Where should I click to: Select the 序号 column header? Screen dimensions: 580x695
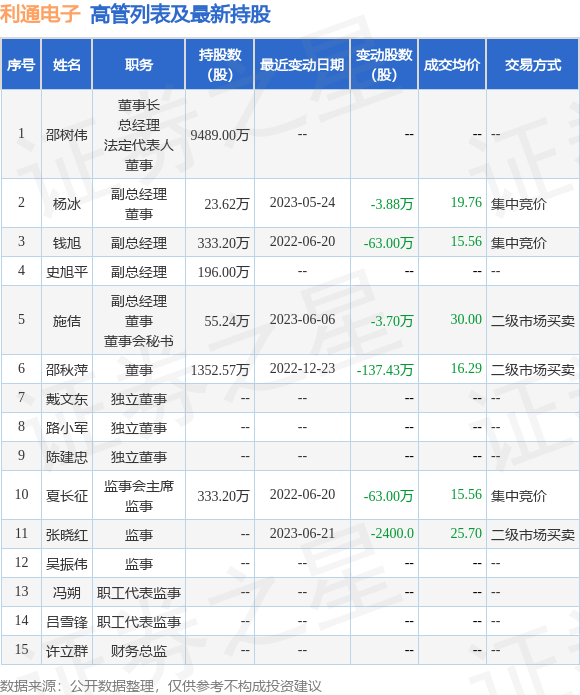click(21, 65)
